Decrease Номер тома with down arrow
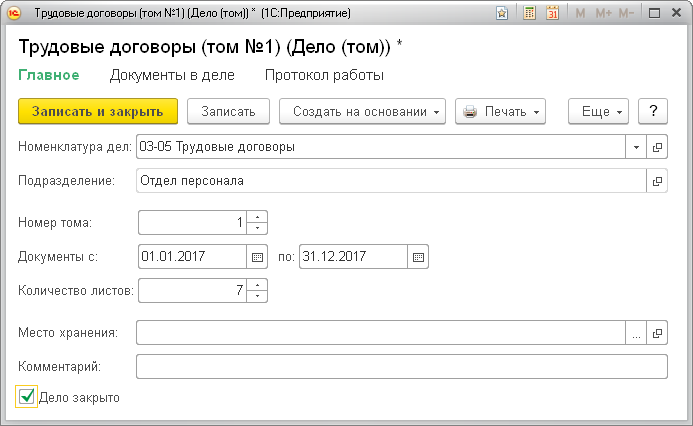693x426 pixels. (257, 228)
